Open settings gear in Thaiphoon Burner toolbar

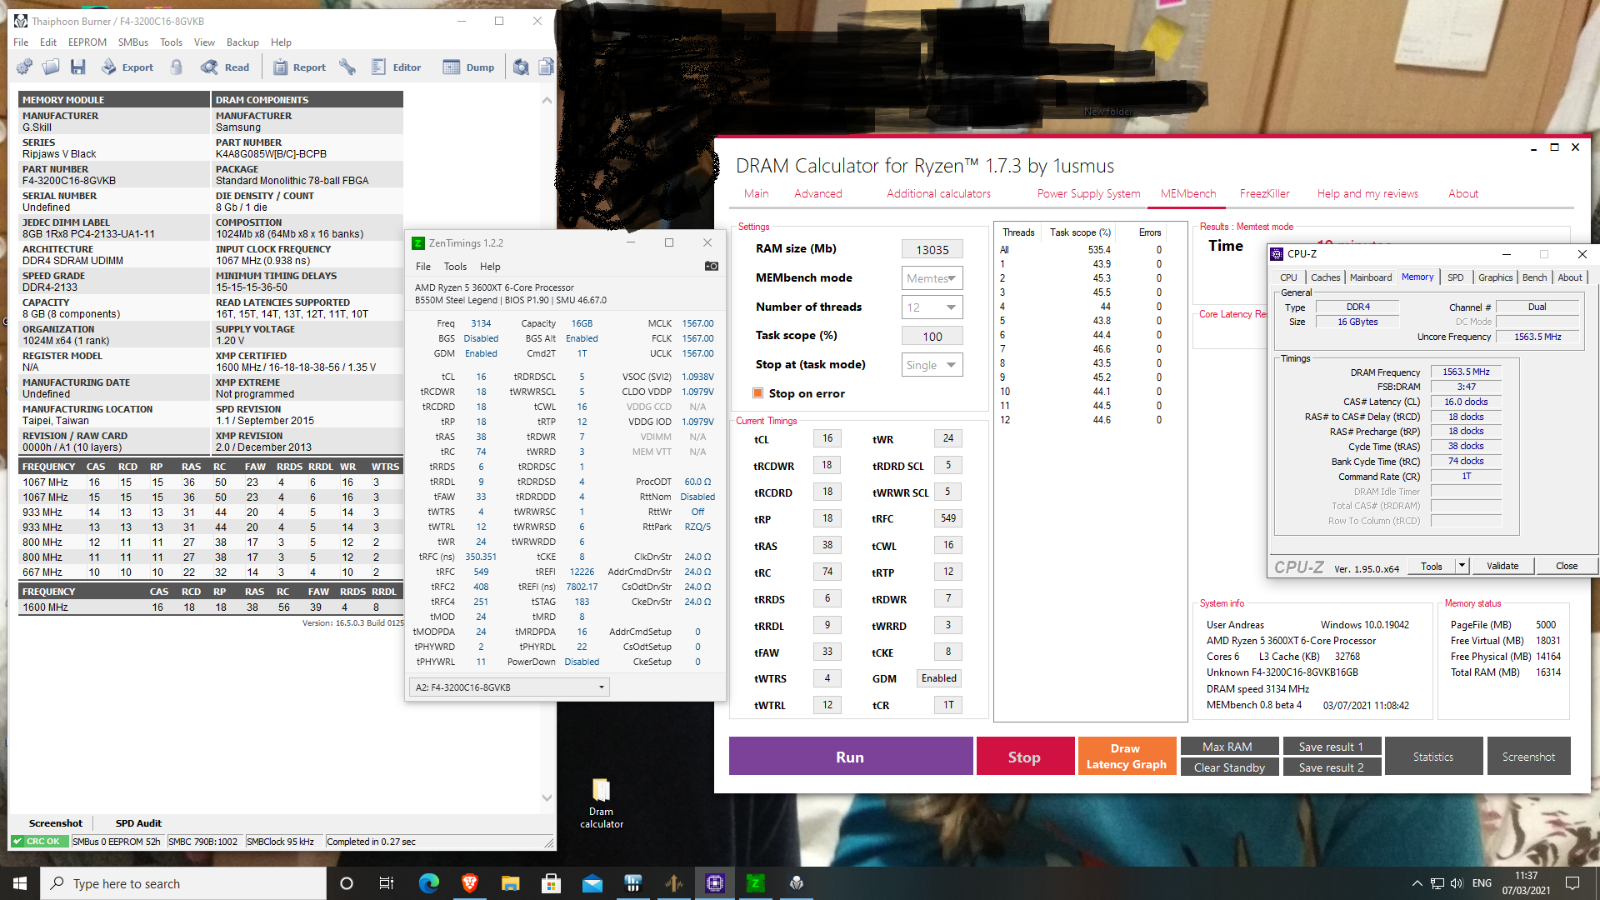[x=24, y=67]
